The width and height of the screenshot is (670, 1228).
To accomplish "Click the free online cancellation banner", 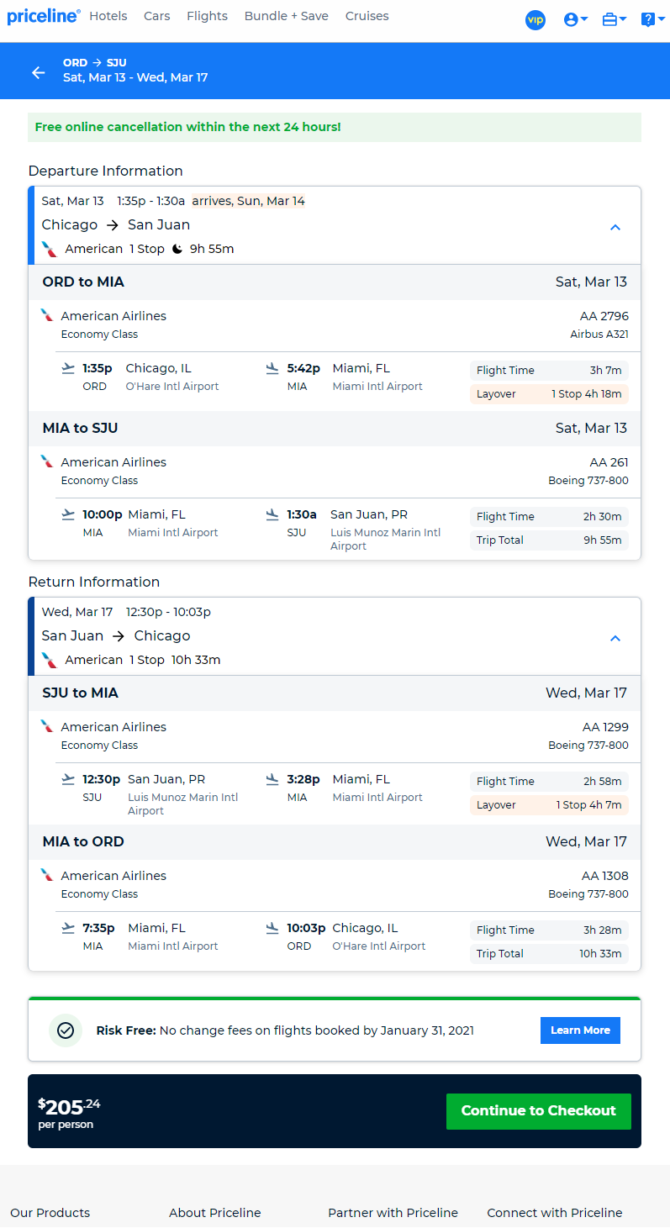I will tap(334, 127).
